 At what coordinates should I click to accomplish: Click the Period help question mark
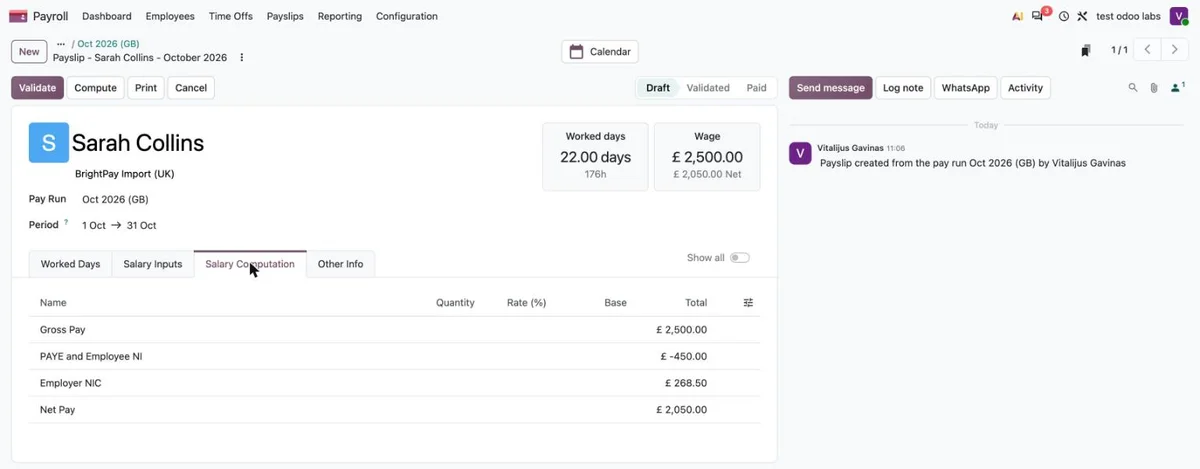[67, 223]
